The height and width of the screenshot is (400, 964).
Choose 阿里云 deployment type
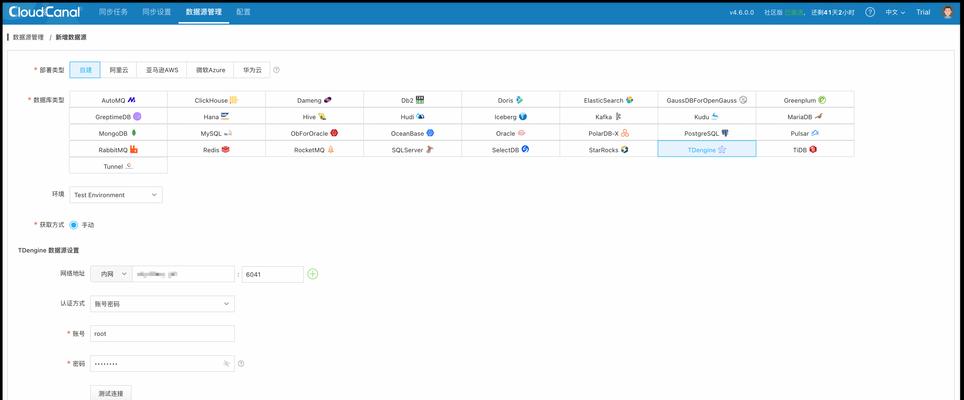coord(119,70)
